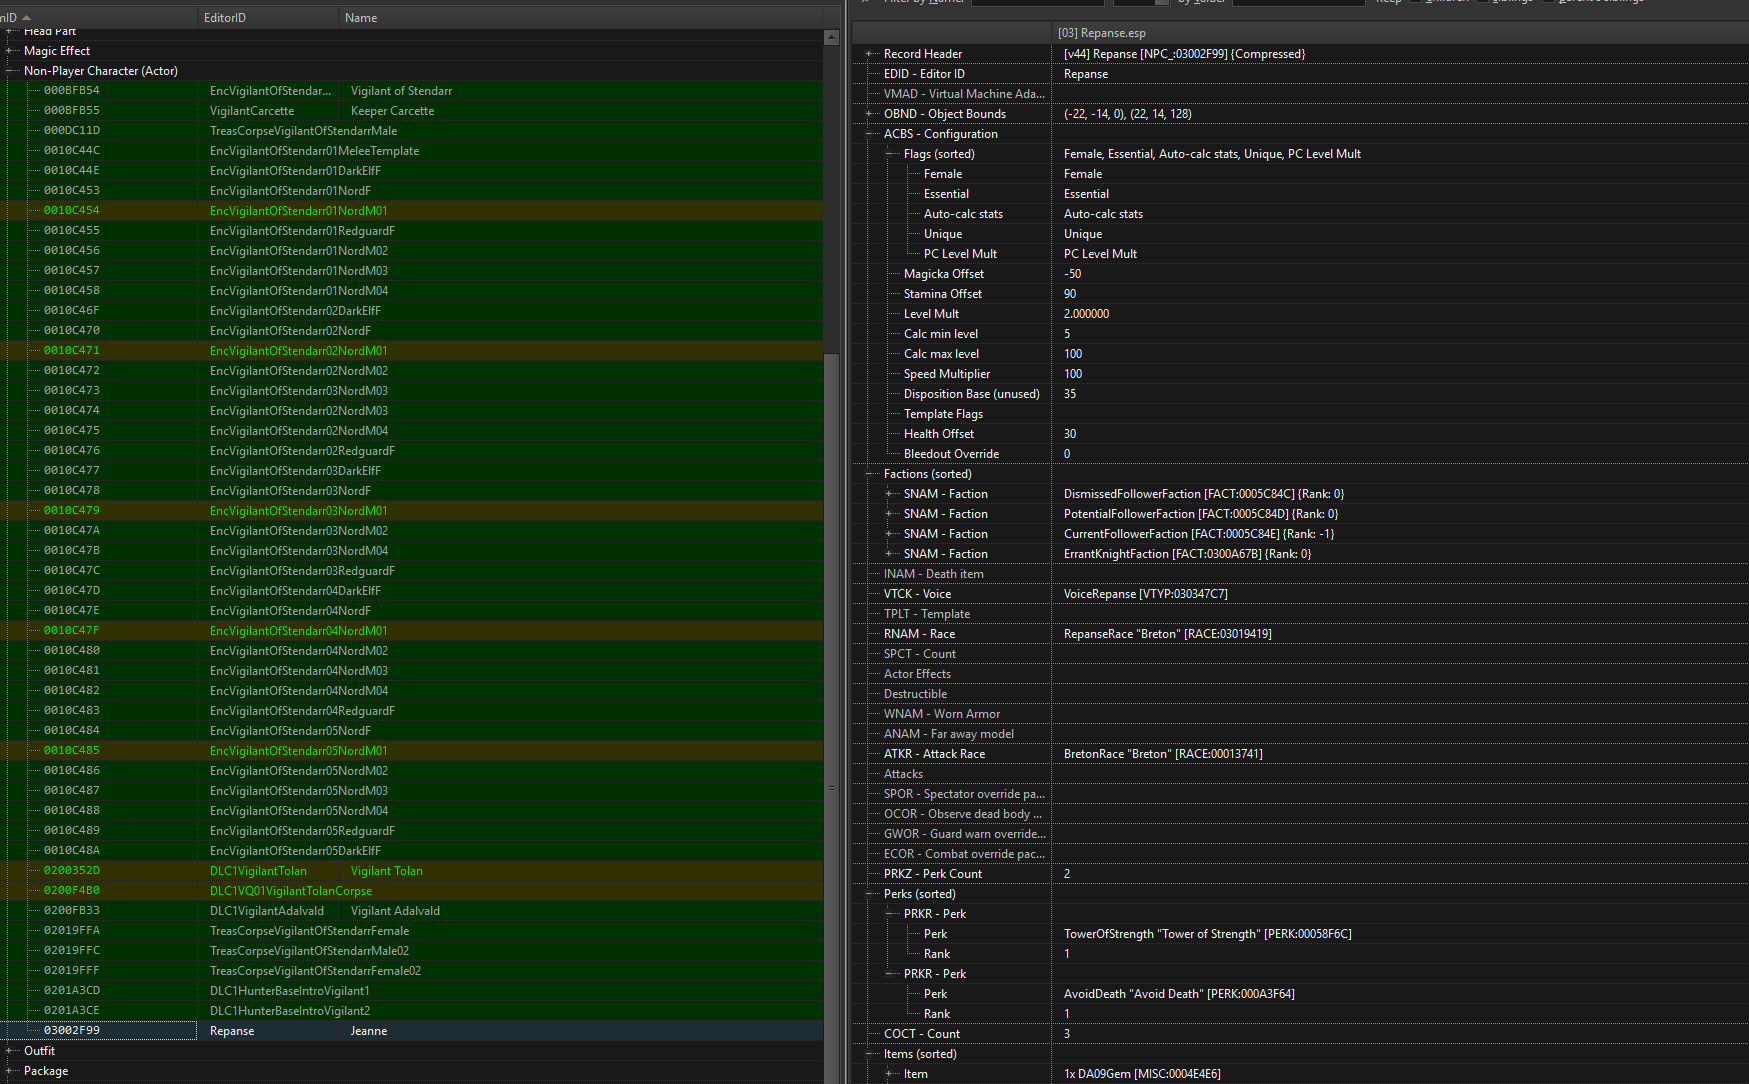1749x1084 pixels.
Task: Collapse the Flags (sorted) node
Action: click(889, 154)
